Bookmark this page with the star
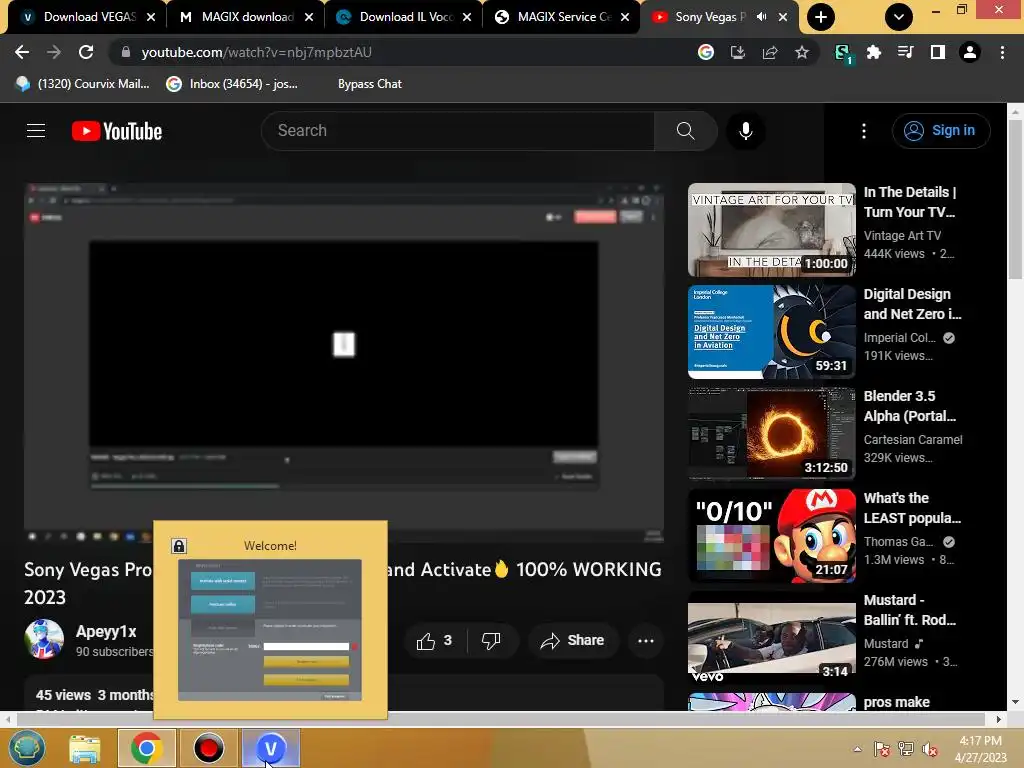Screen dimensions: 1024x768 point(802,52)
